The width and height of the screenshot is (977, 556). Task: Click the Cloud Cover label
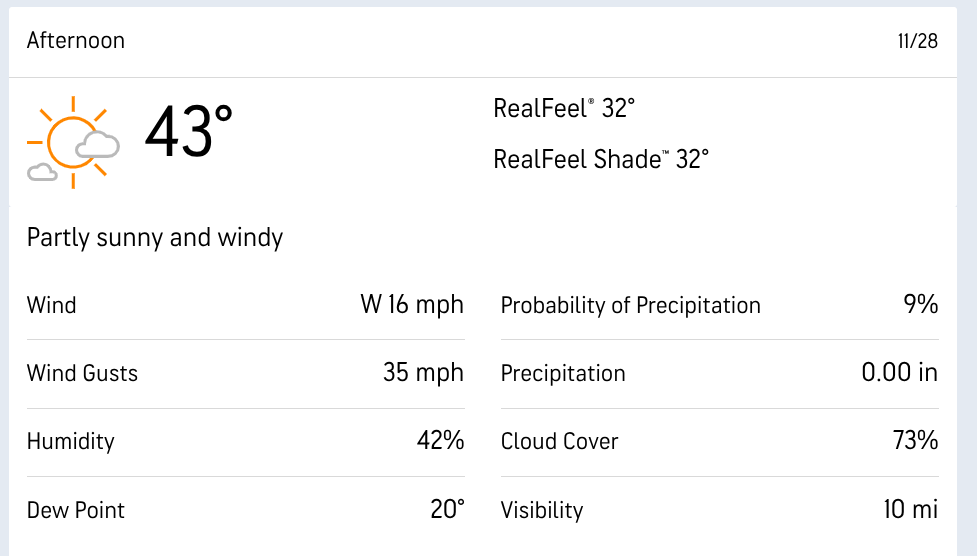click(559, 442)
